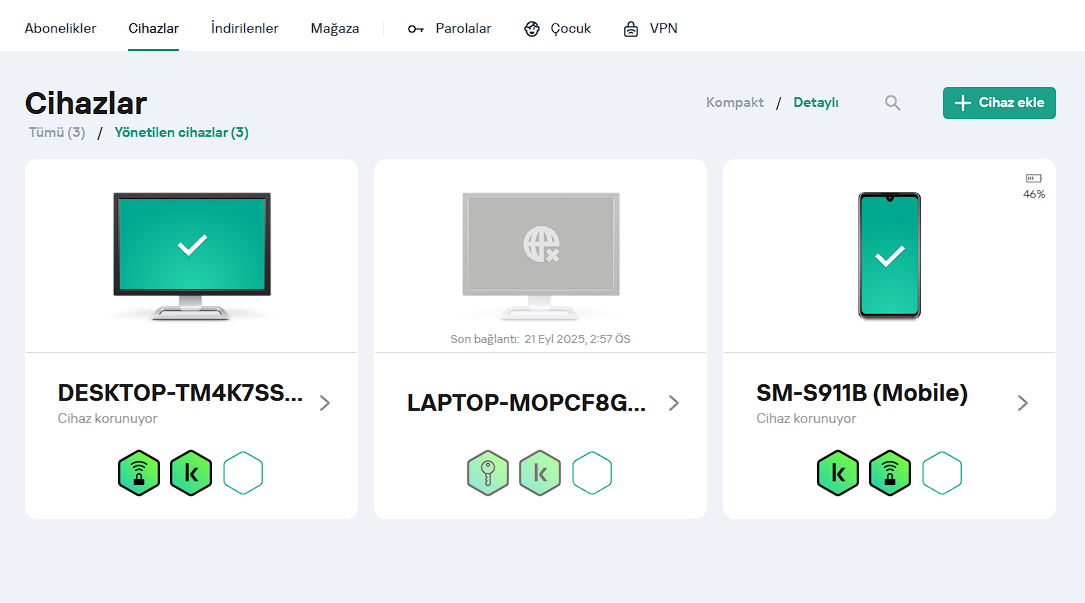The width and height of the screenshot is (1085, 603).
Task: Open SM-S911B (Mobile) device name
Action: 861,393
